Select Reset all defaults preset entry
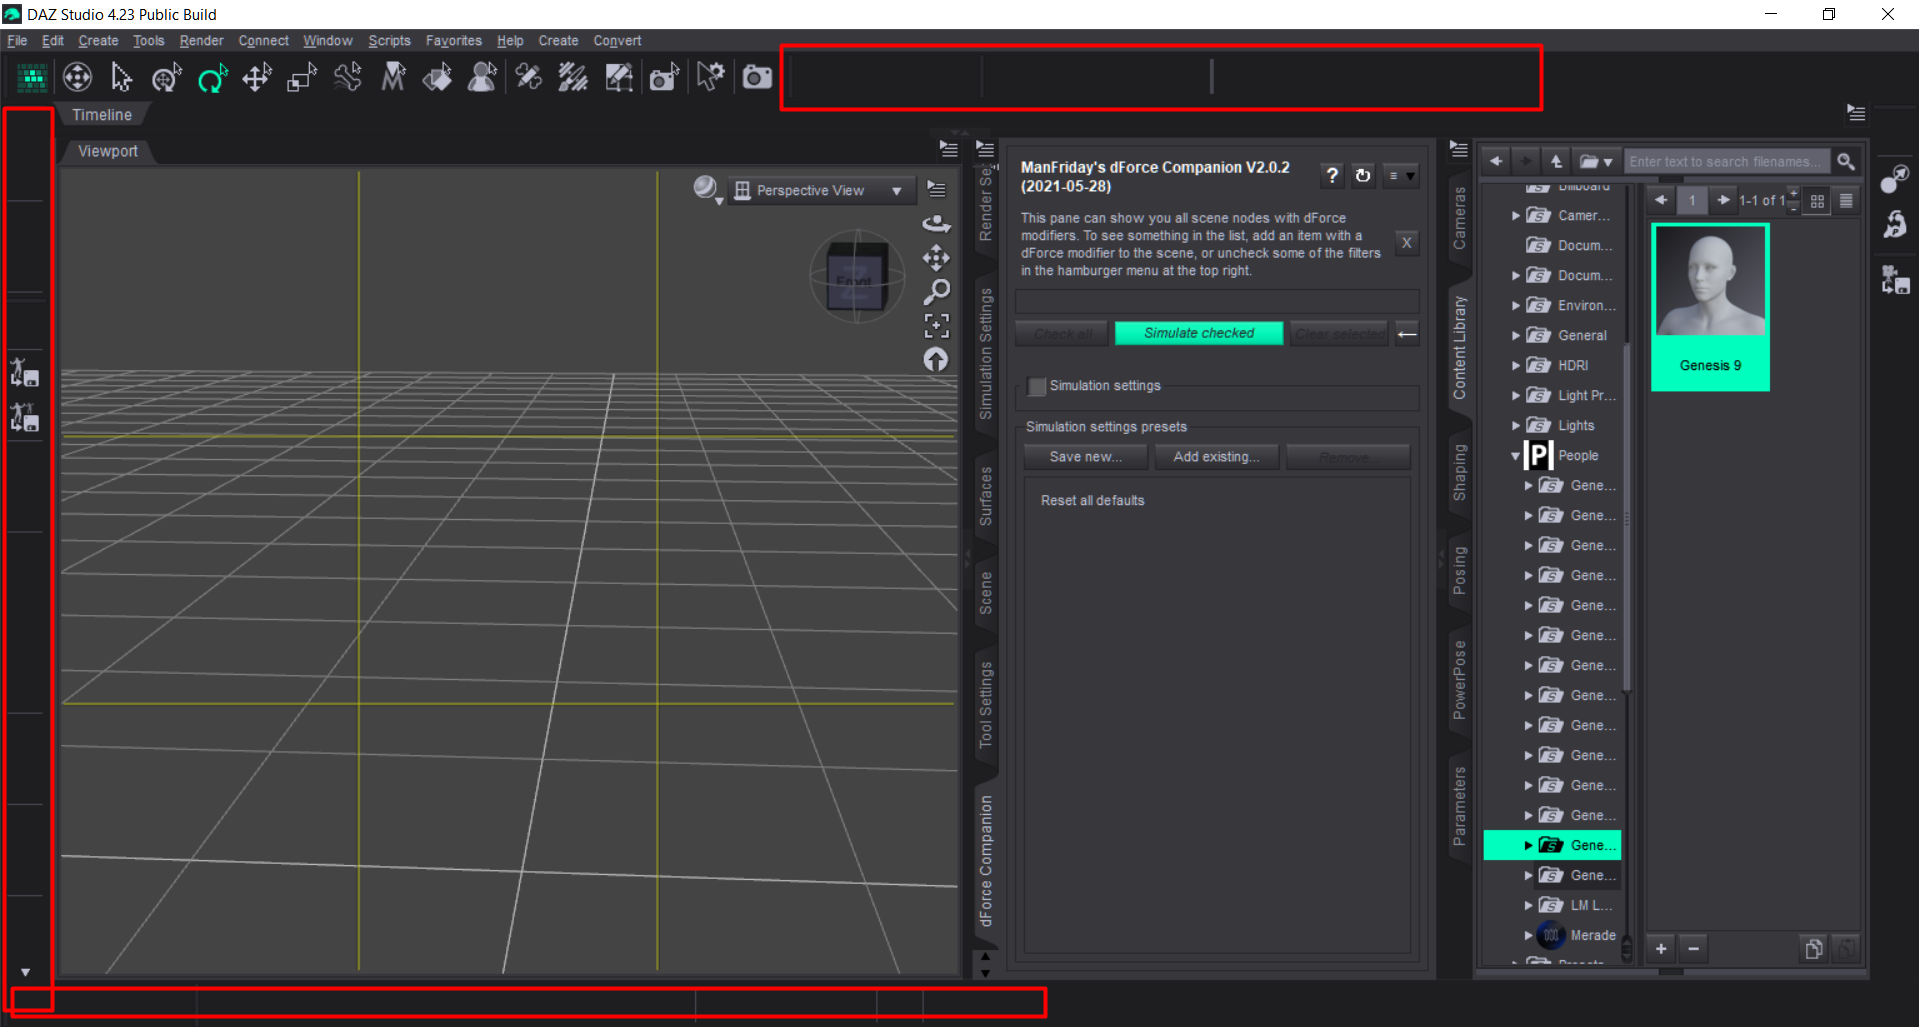The image size is (1919, 1027). point(1092,501)
